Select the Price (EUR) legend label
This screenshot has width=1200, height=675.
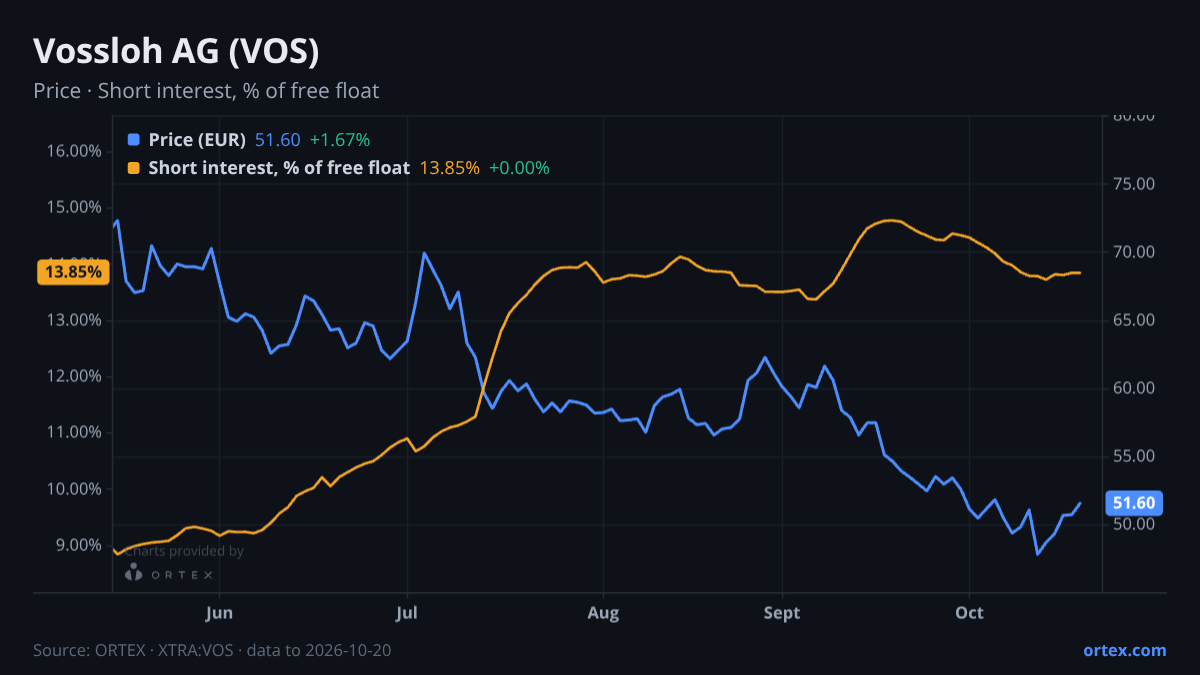pyautogui.click(x=197, y=140)
